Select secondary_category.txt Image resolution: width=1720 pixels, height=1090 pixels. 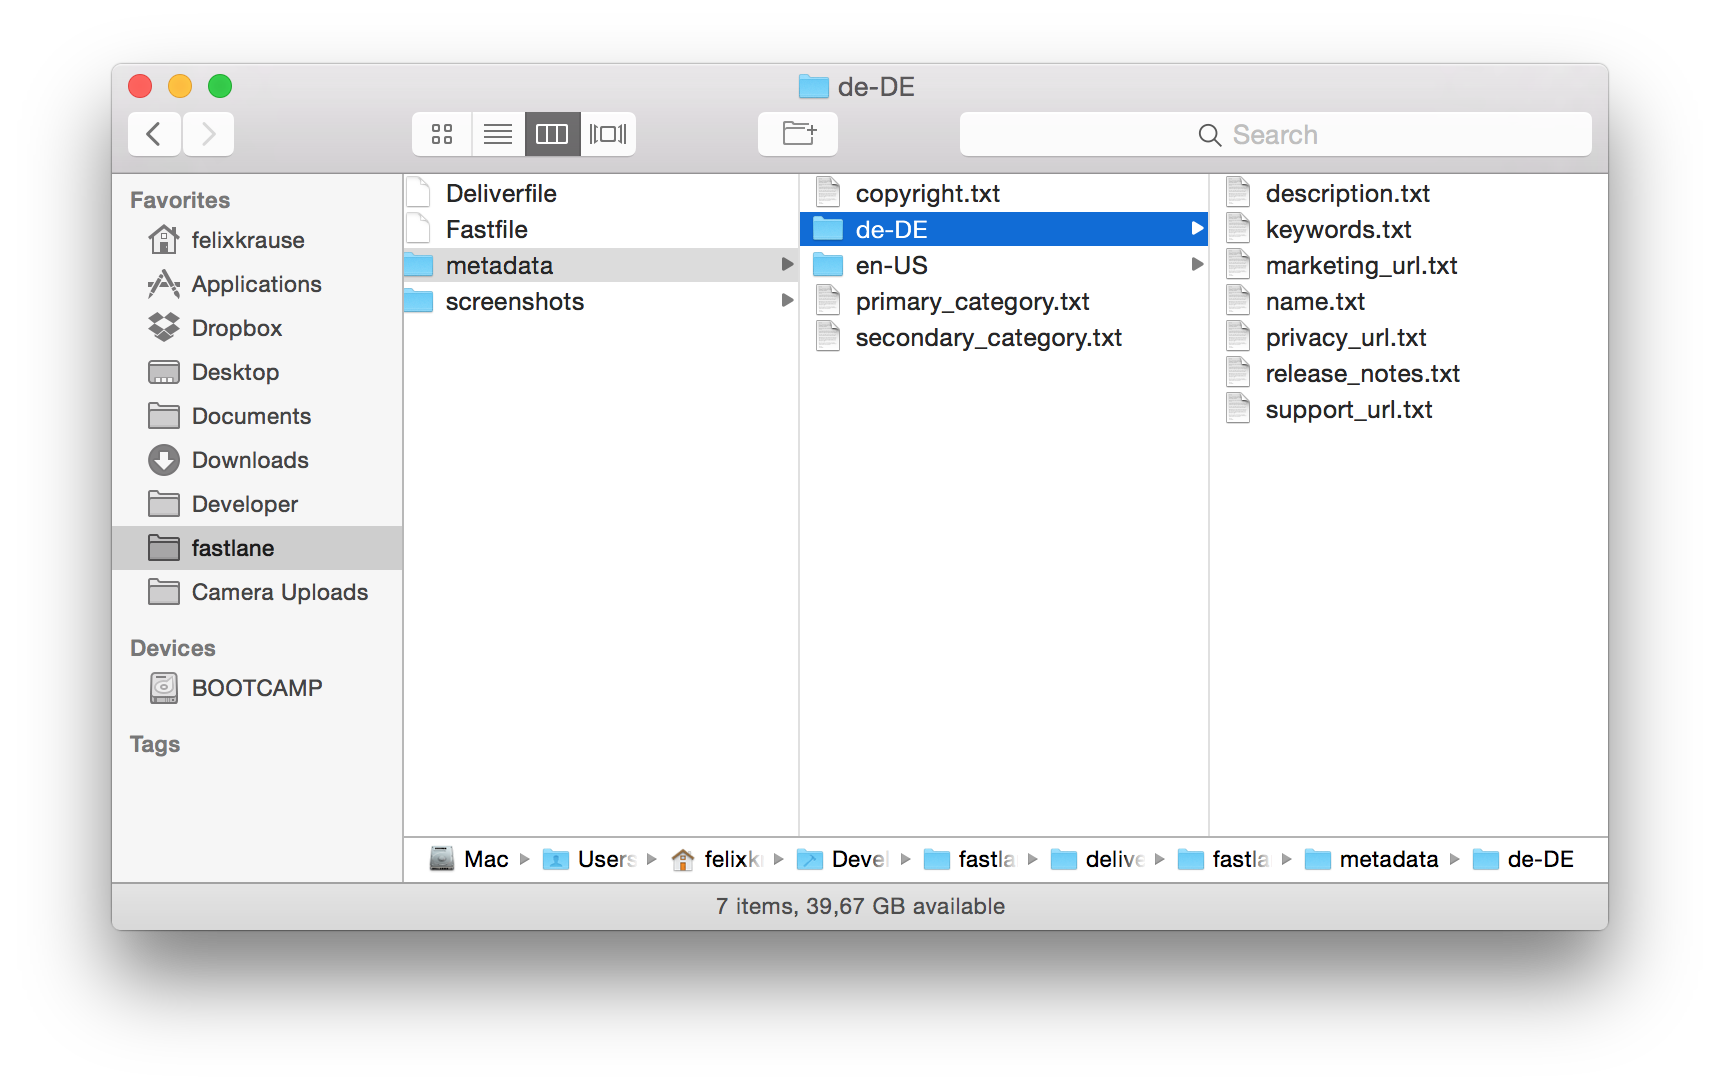tap(1004, 337)
